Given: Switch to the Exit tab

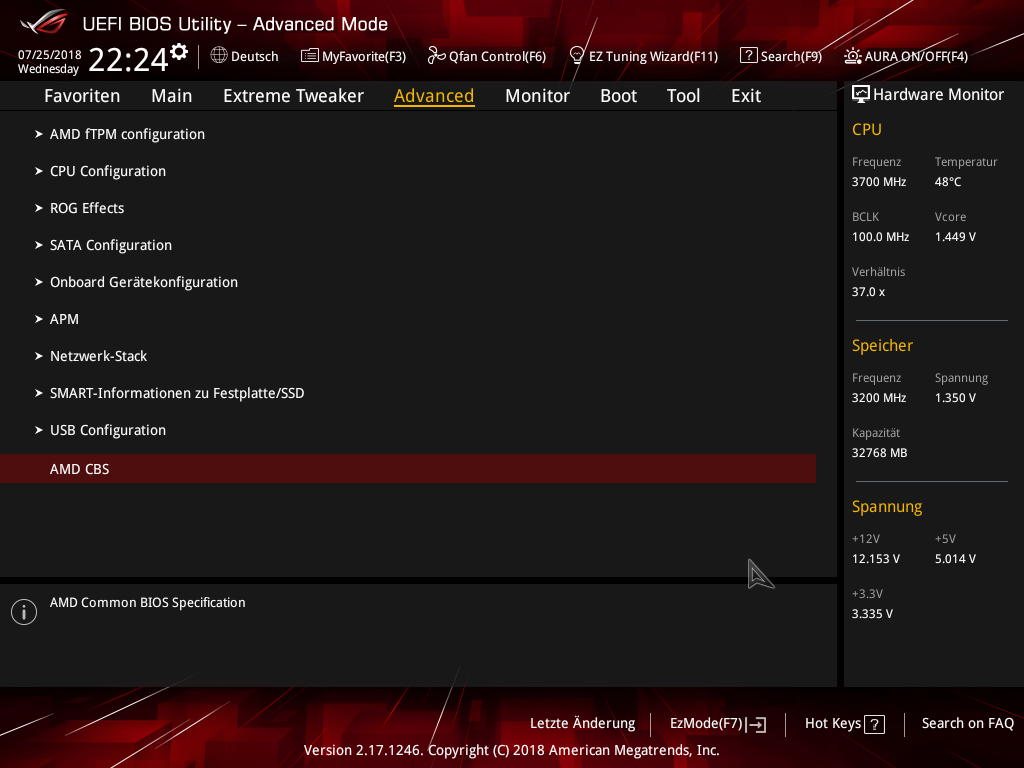Looking at the screenshot, I should [x=746, y=96].
